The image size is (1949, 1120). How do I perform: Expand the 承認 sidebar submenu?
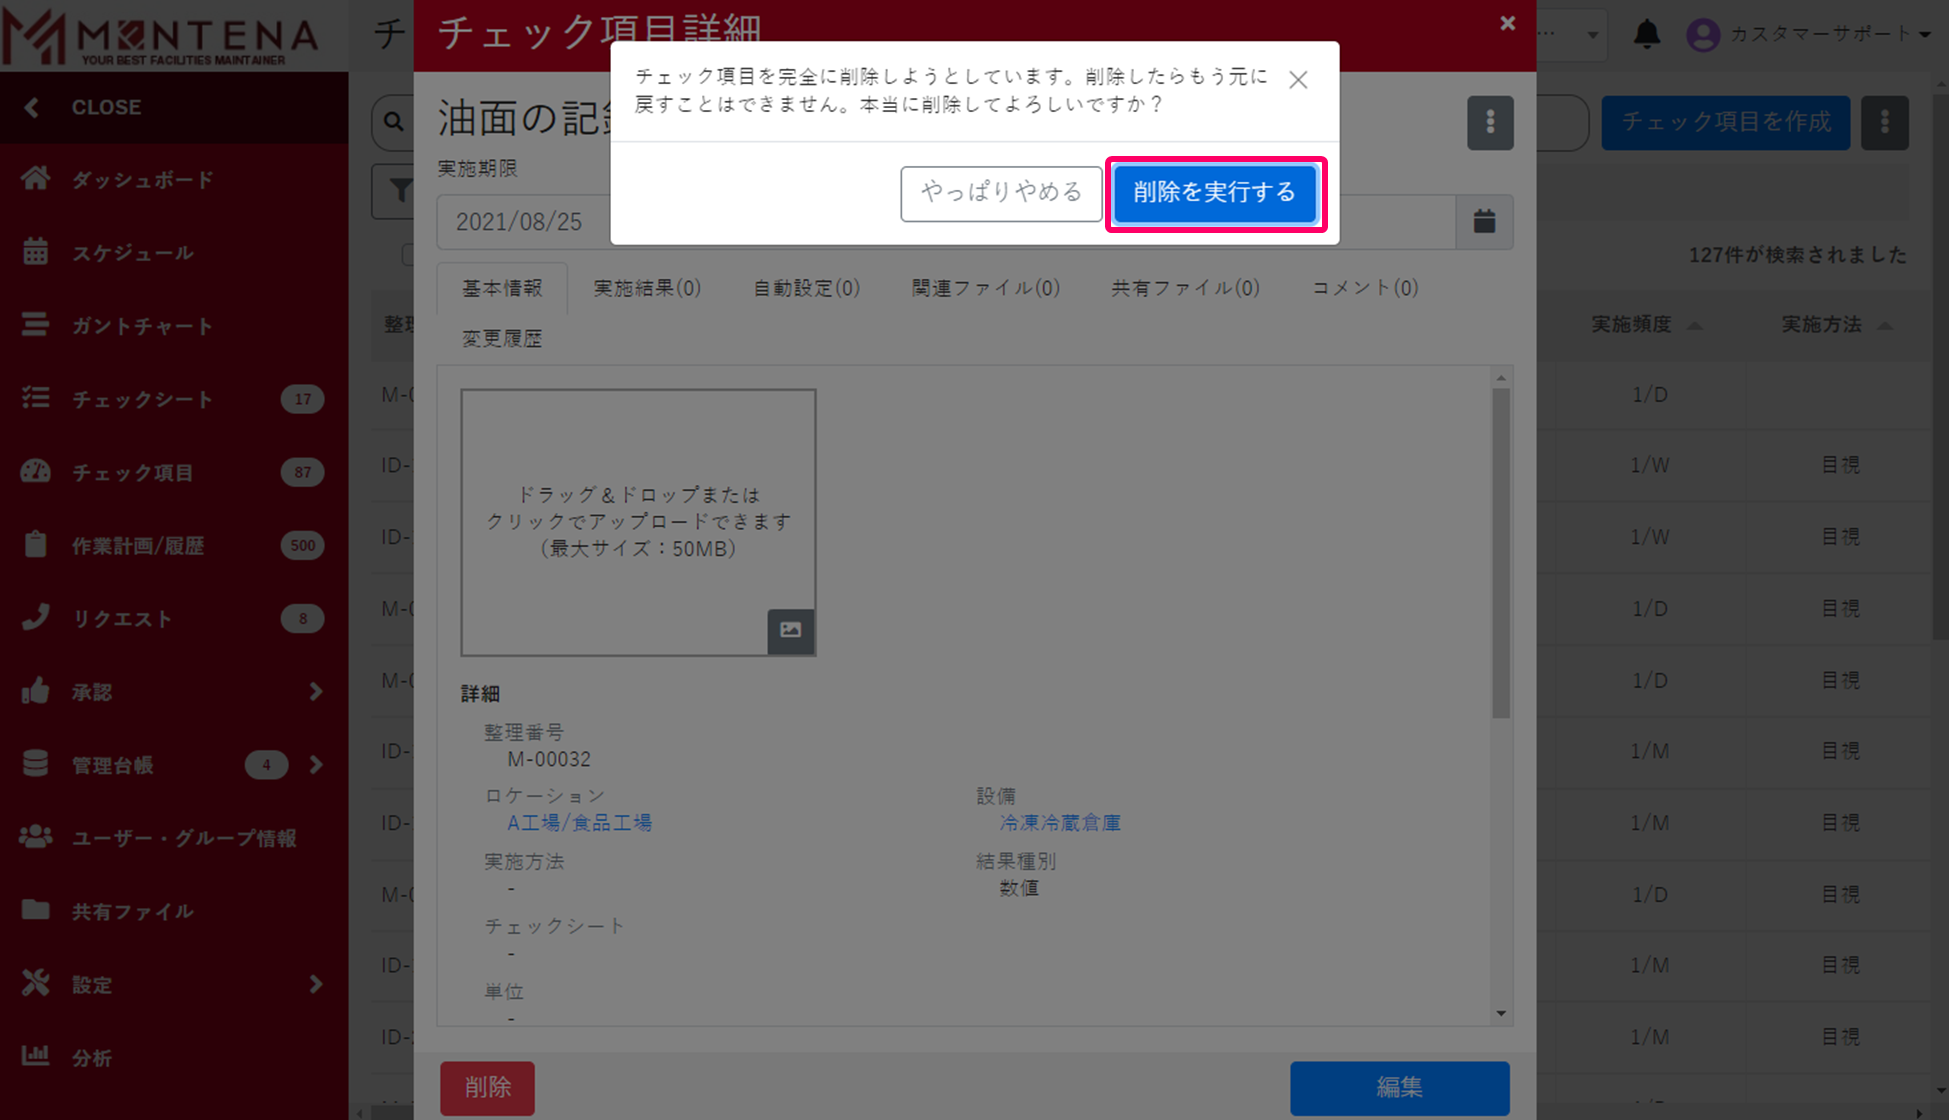coord(315,691)
